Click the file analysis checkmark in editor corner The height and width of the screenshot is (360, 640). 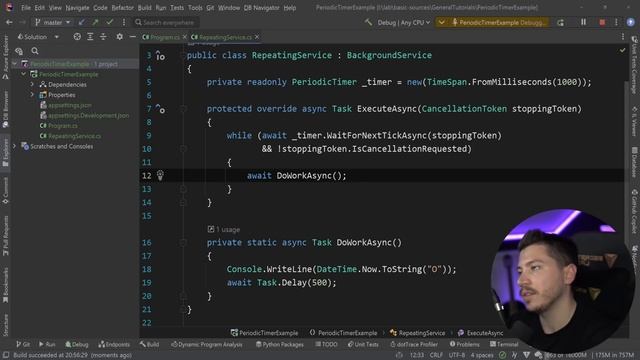pyautogui.click(x=622, y=50)
